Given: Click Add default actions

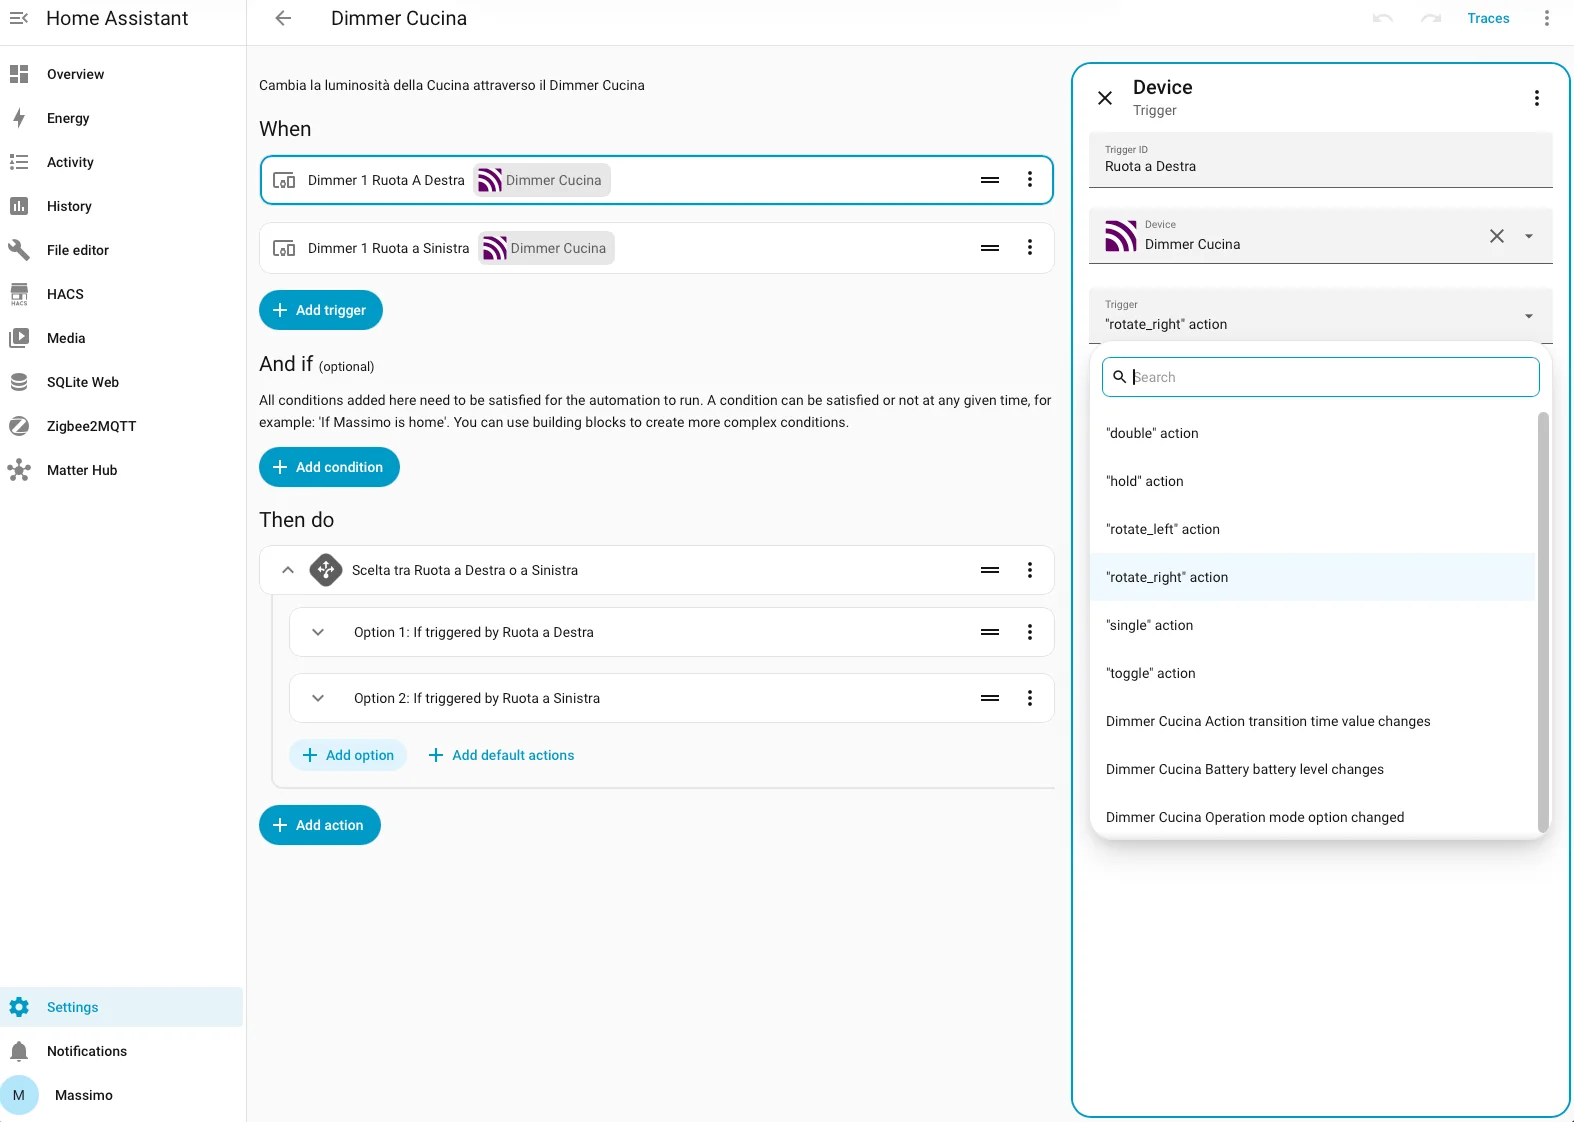Looking at the screenshot, I should point(501,755).
